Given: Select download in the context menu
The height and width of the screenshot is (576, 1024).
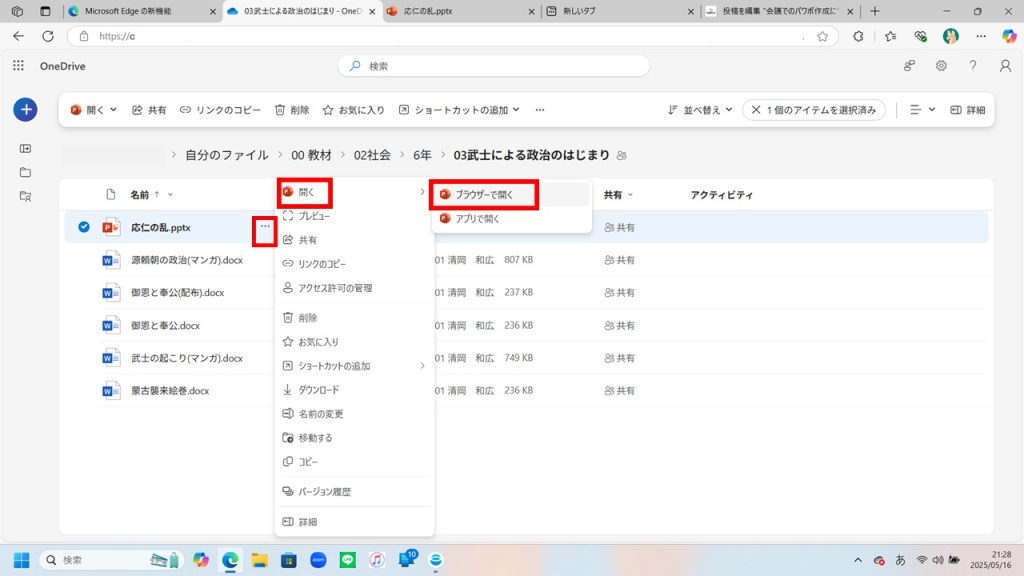Looking at the screenshot, I should 318,390.
